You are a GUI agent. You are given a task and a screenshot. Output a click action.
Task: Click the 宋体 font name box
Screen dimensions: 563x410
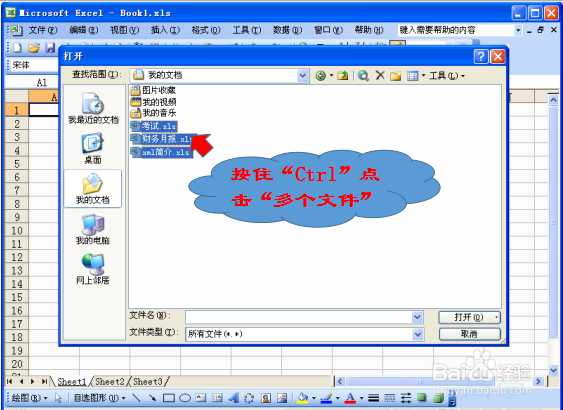[x=34, y=65]
